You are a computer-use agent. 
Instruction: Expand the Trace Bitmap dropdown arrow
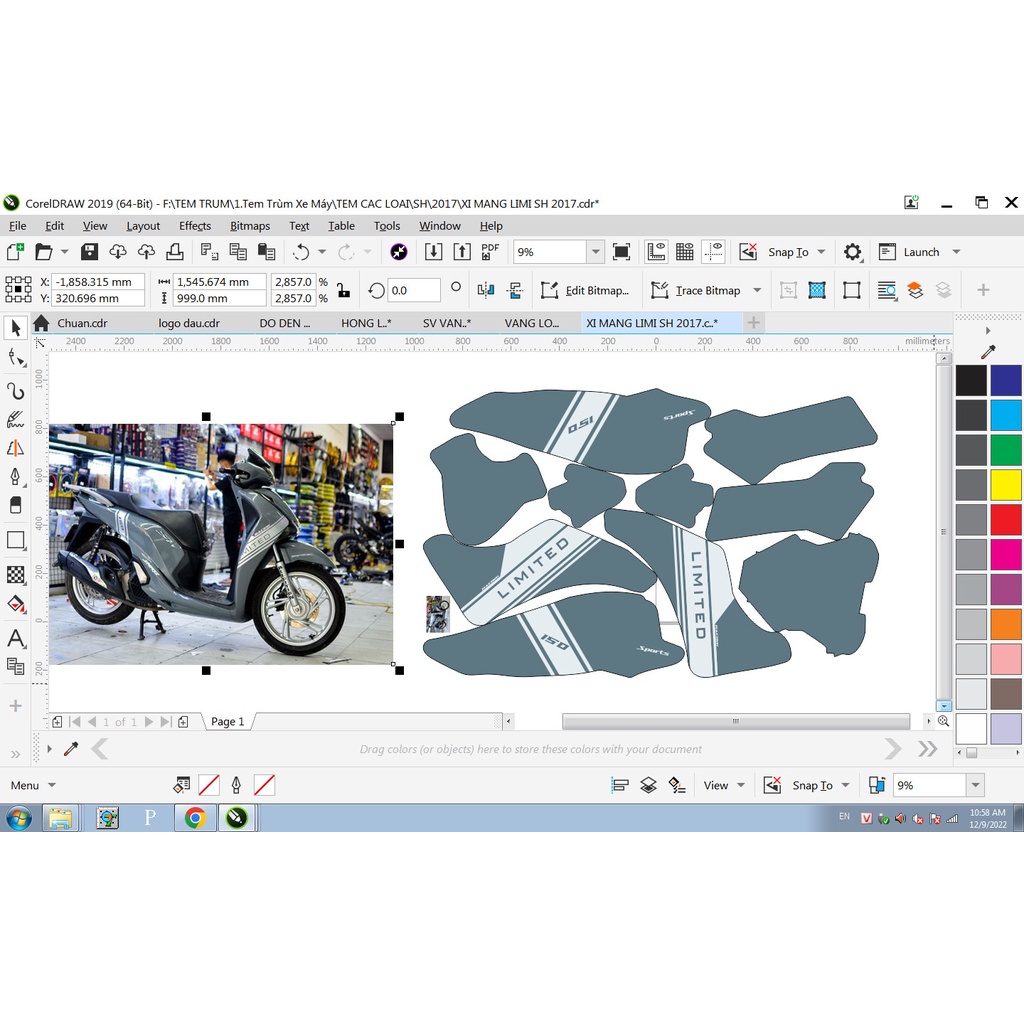(x=758, y=291)
